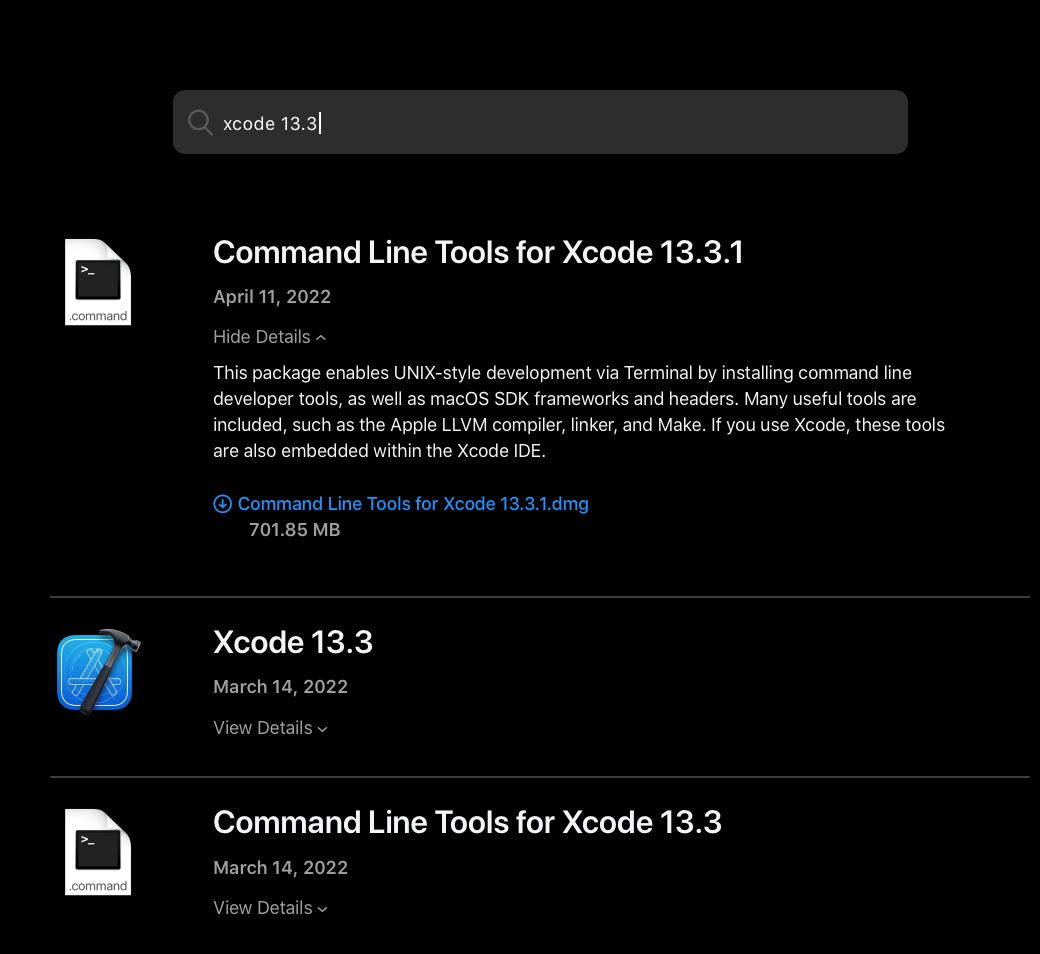Click the Command Line Tools for Xcode 13.3 title
The image size is (1040, 954).
tap(468, 823)
